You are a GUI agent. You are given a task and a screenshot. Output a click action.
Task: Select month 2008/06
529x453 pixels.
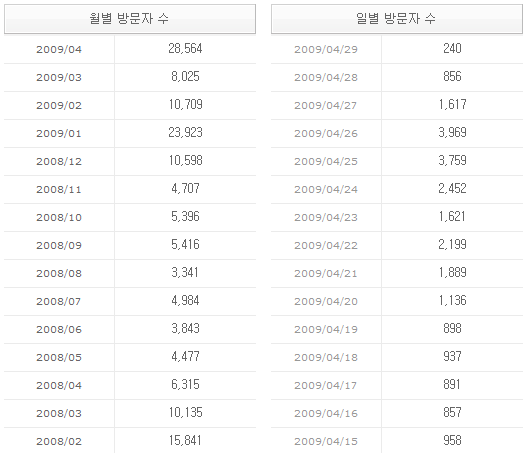pos(59,330)
